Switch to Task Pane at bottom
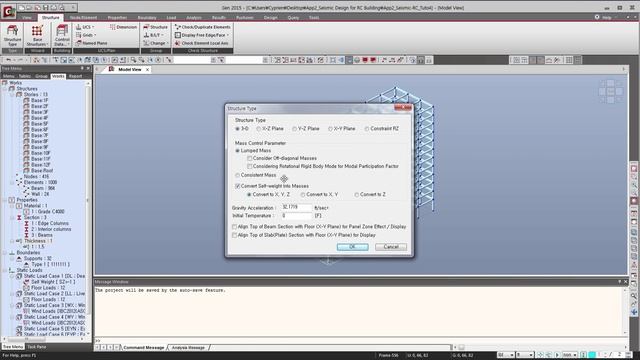This screenshot has width=640, height=360. pyautogui.click(x=37, y=347)
